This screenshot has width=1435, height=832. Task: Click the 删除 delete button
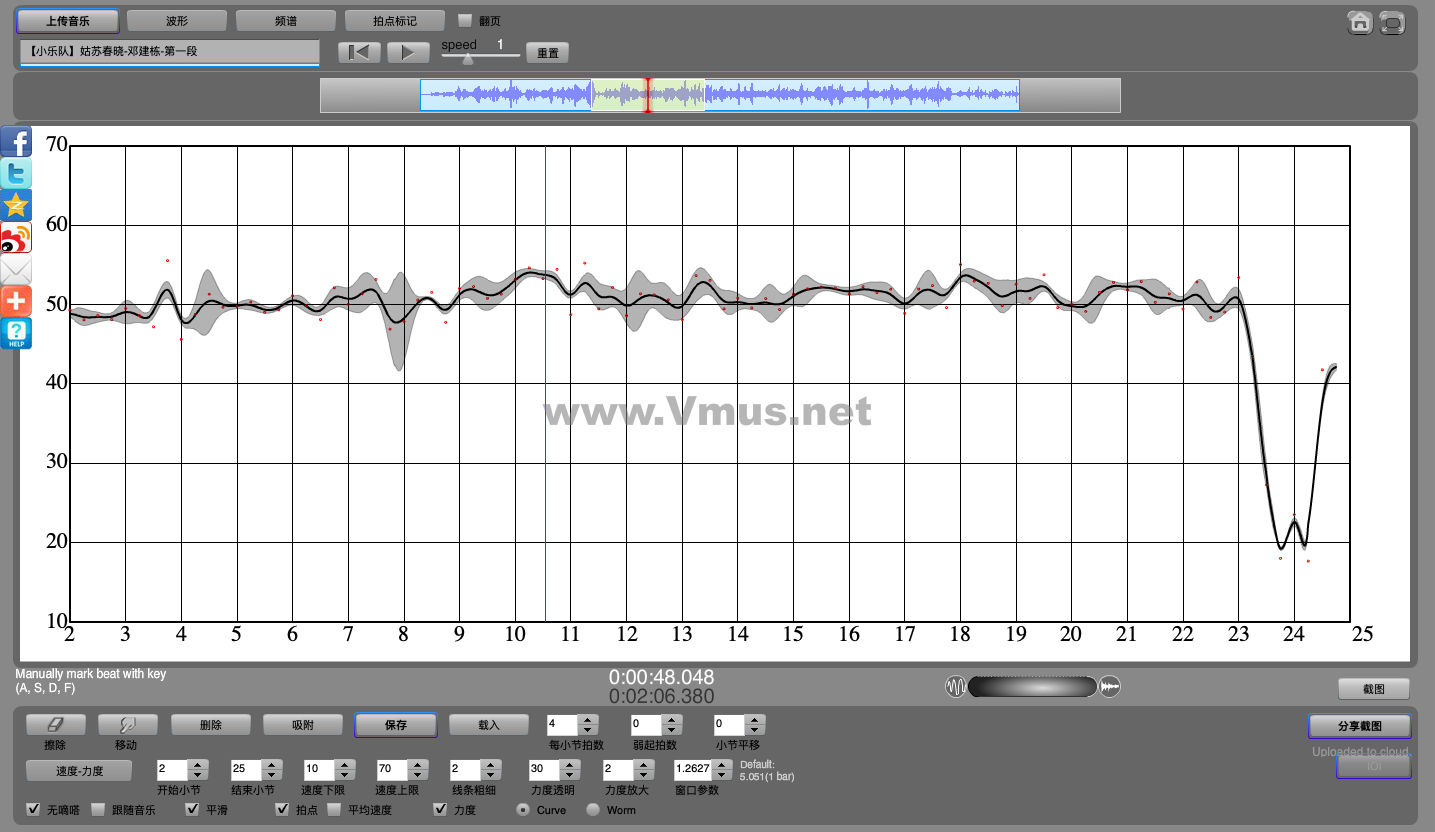211,725
